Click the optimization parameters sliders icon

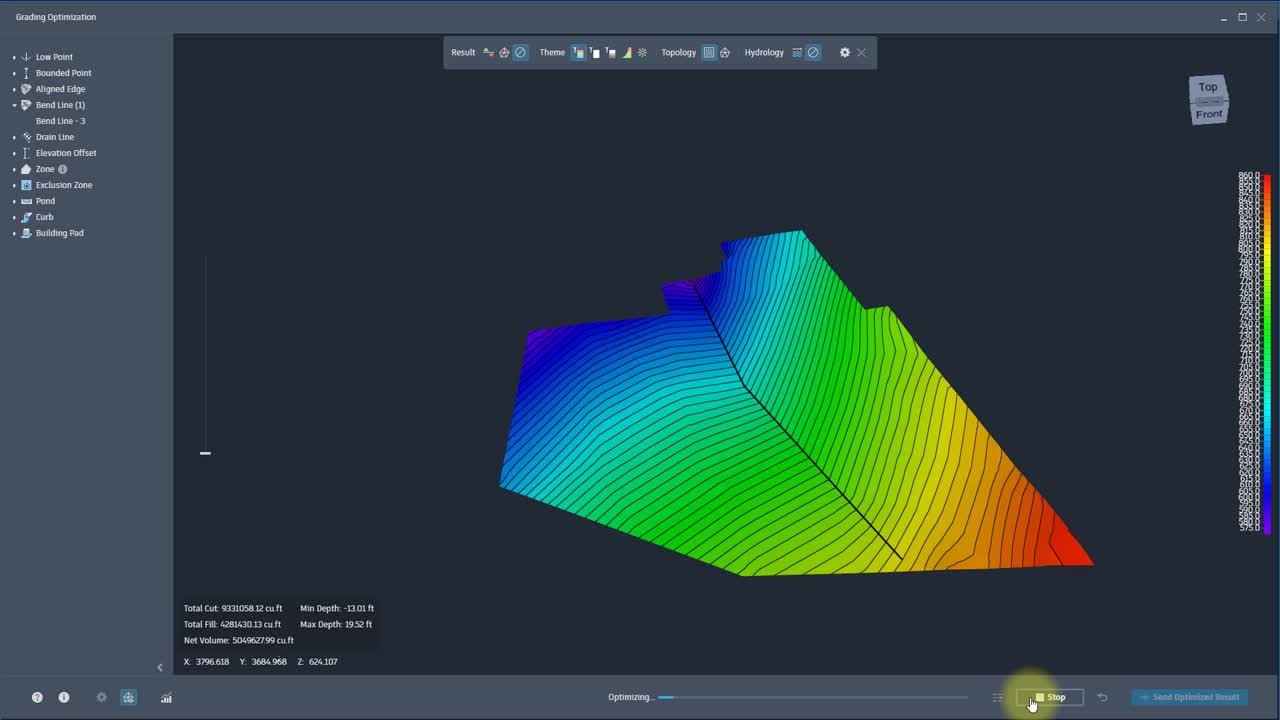coord(997,697)
